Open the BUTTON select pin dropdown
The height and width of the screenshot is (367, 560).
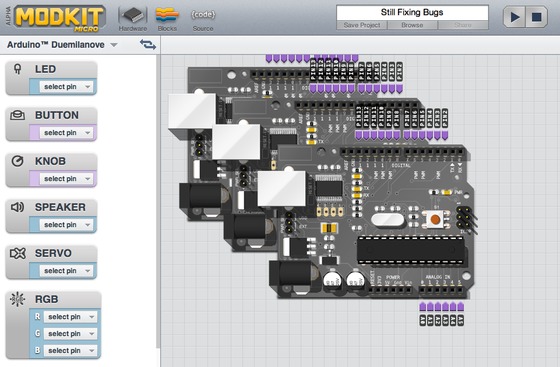tap(66, 133)
